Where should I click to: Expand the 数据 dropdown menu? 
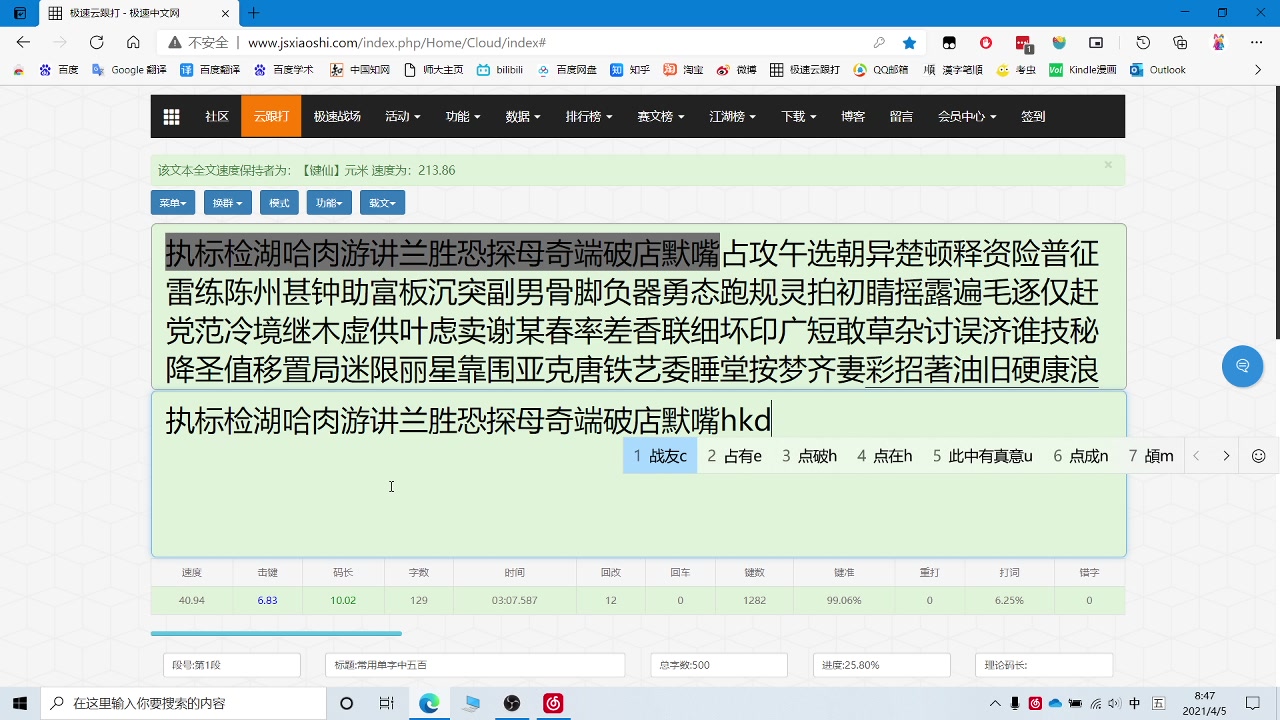[x=523, y=117]
